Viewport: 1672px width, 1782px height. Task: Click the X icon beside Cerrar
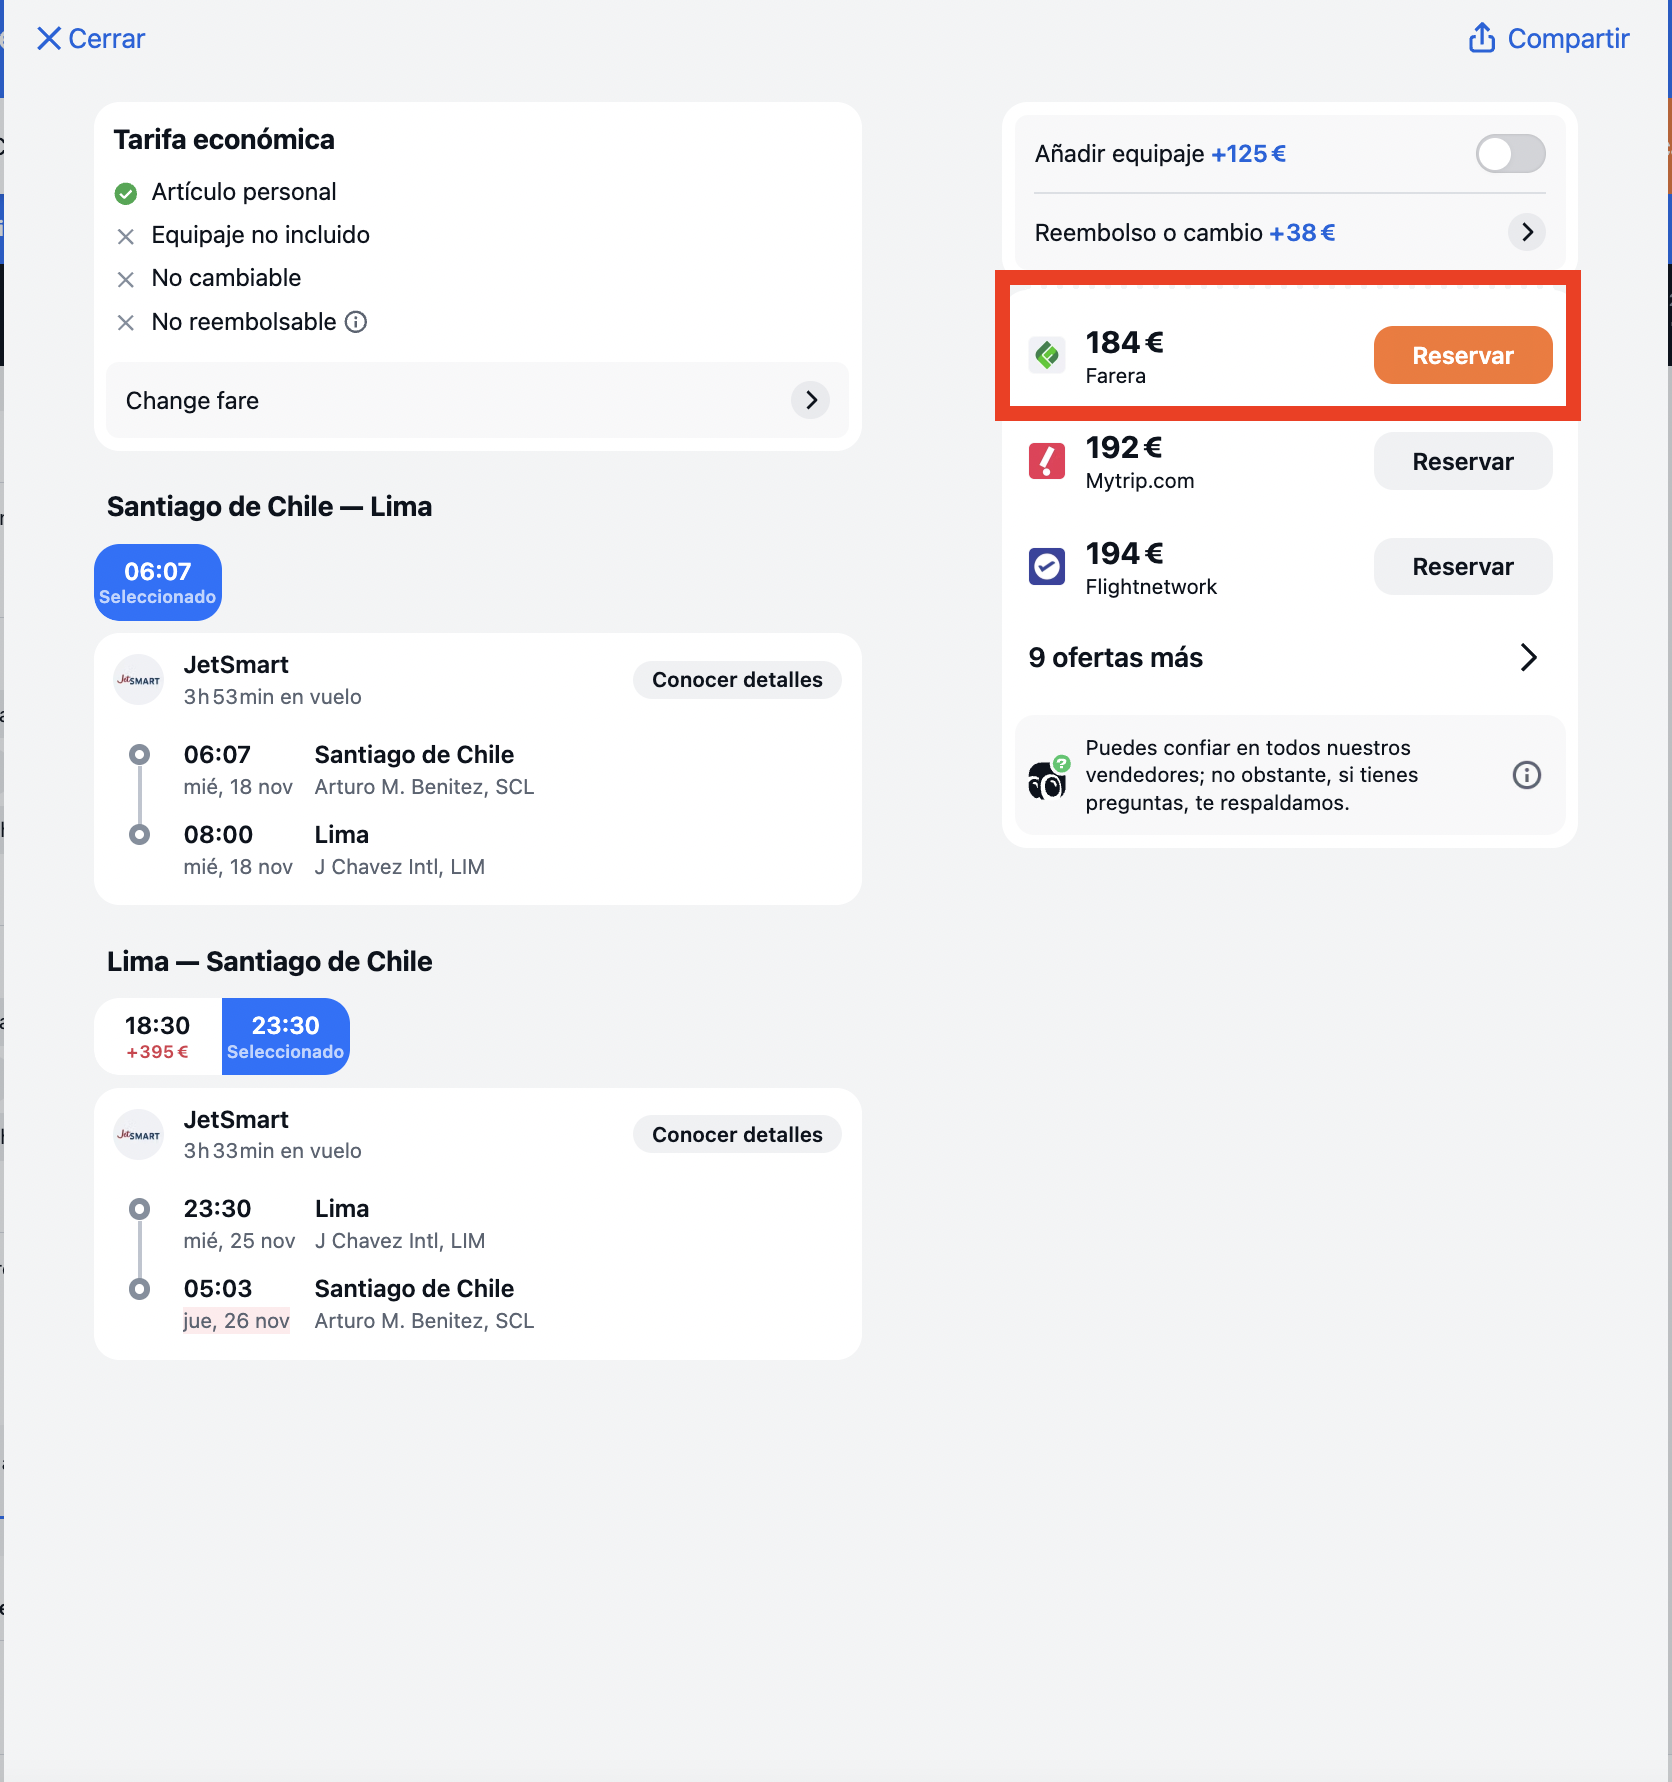point(48,39)
